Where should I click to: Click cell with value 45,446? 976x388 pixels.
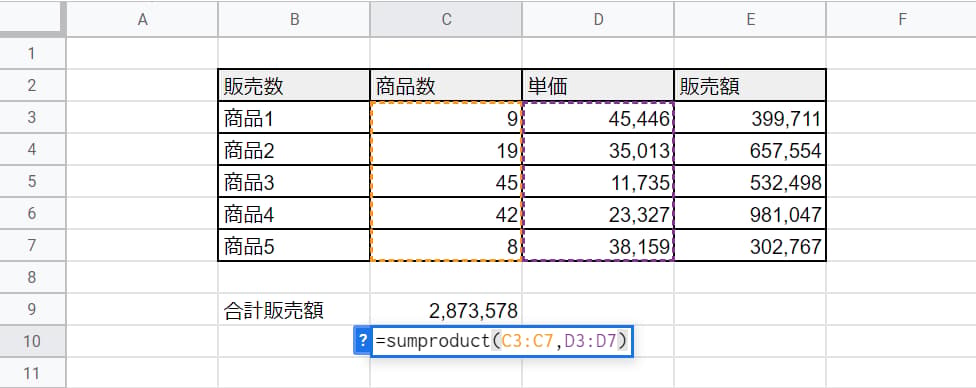tap(598, 118)
